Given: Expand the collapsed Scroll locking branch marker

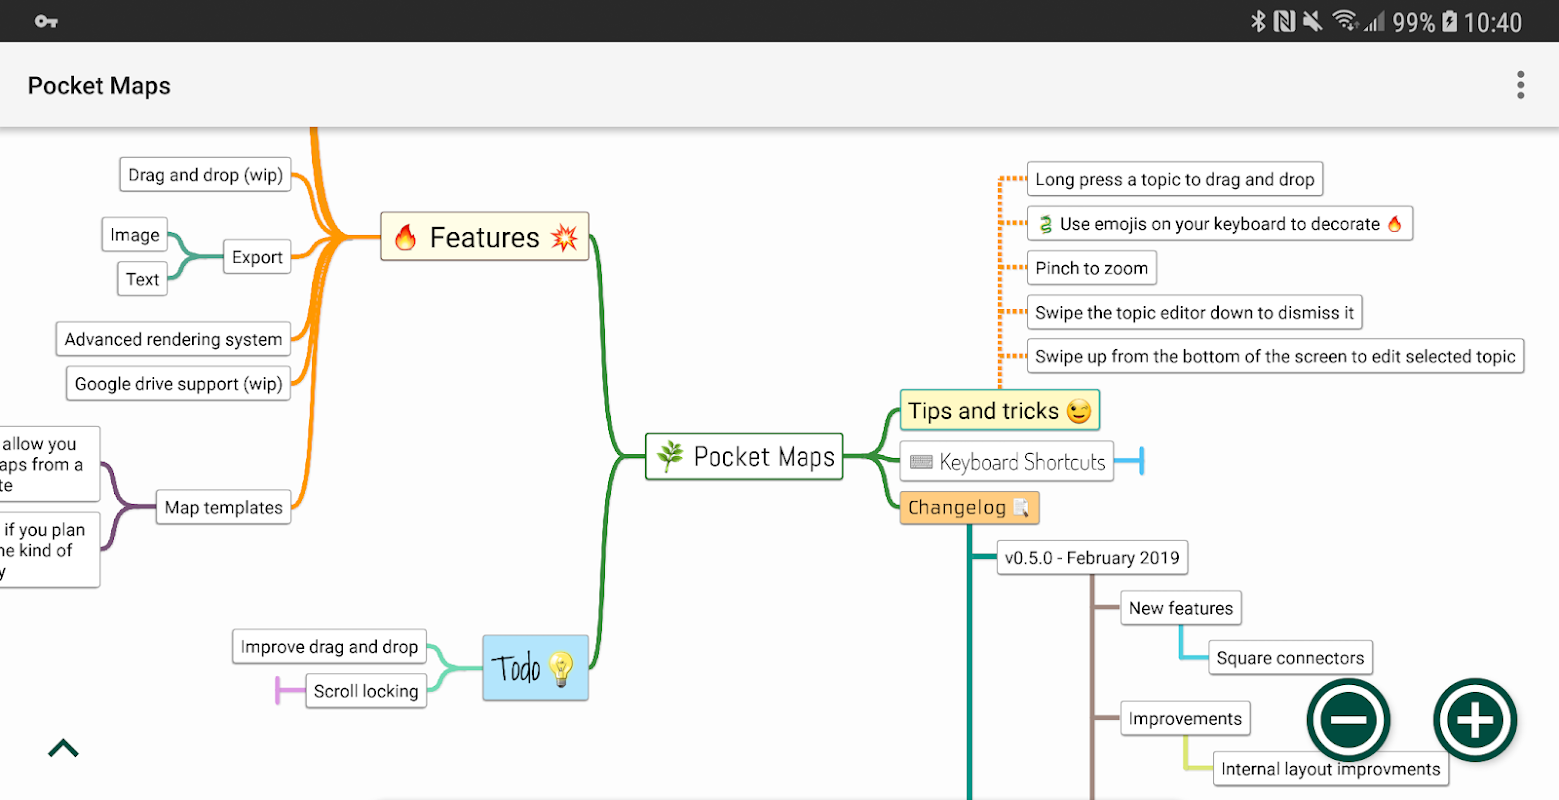Looking at the screenshot, I should click(278, 690).
